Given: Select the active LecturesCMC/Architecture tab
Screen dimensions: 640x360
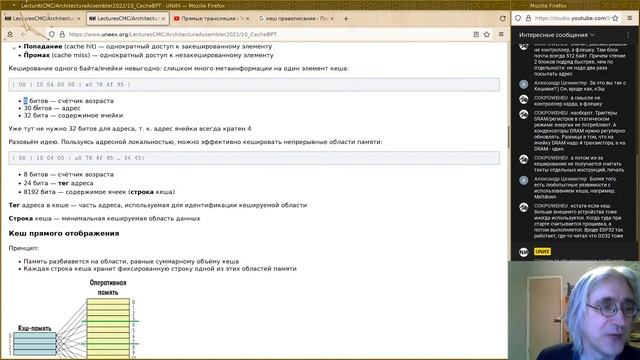Looking at the screenshot, I should click(127, 18).
